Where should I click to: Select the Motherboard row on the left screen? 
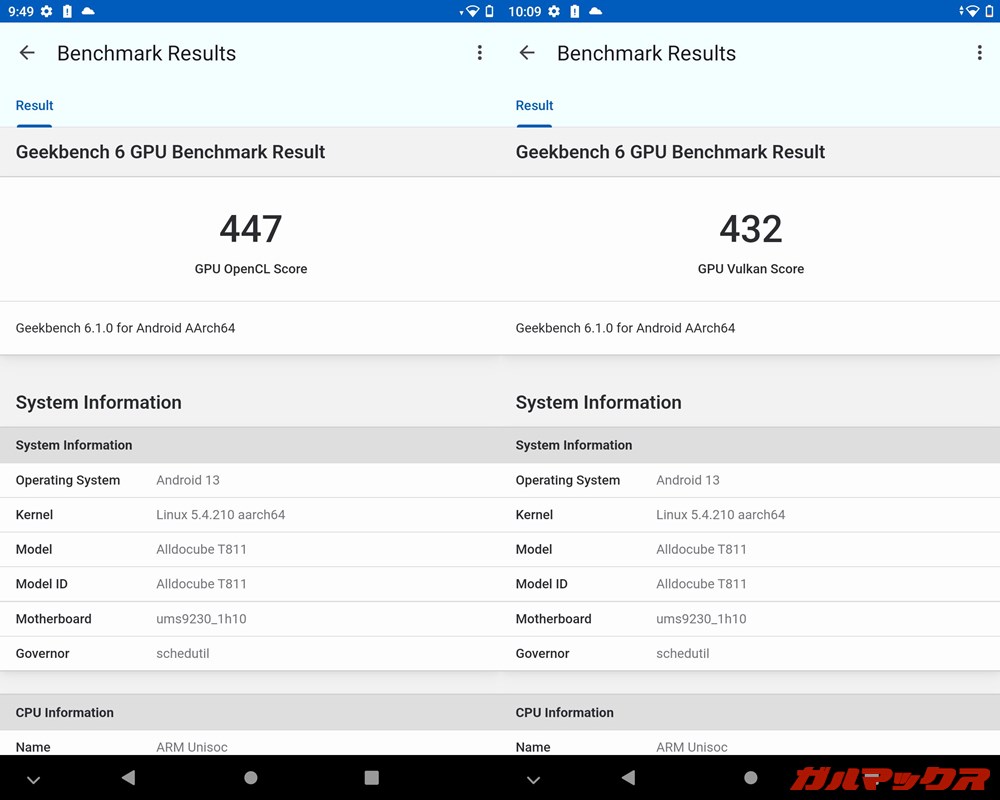pos(250,619)
